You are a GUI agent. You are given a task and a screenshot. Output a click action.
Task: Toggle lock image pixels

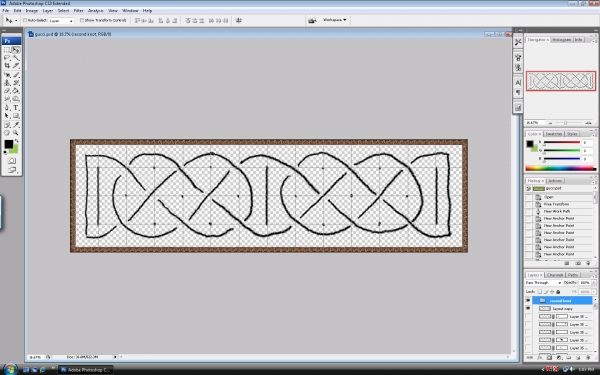546,292
